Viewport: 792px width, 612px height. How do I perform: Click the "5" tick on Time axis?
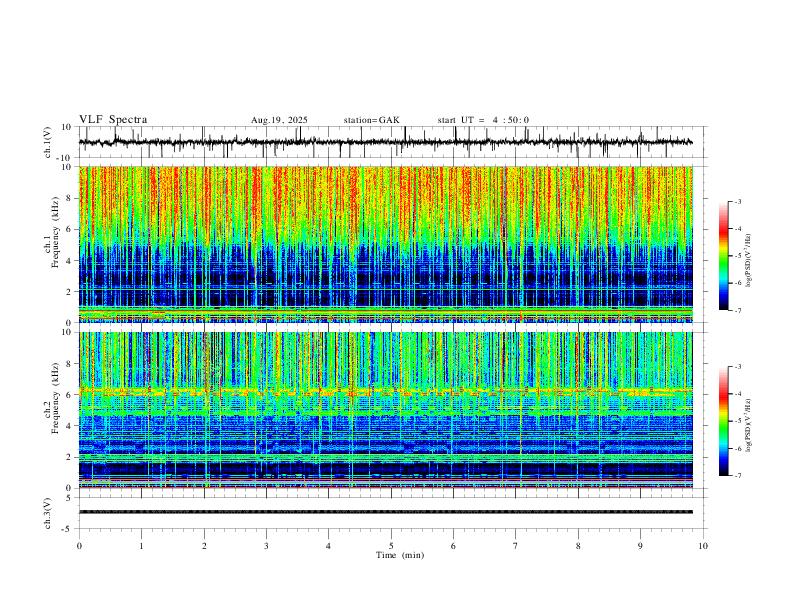tap(391, 546)
